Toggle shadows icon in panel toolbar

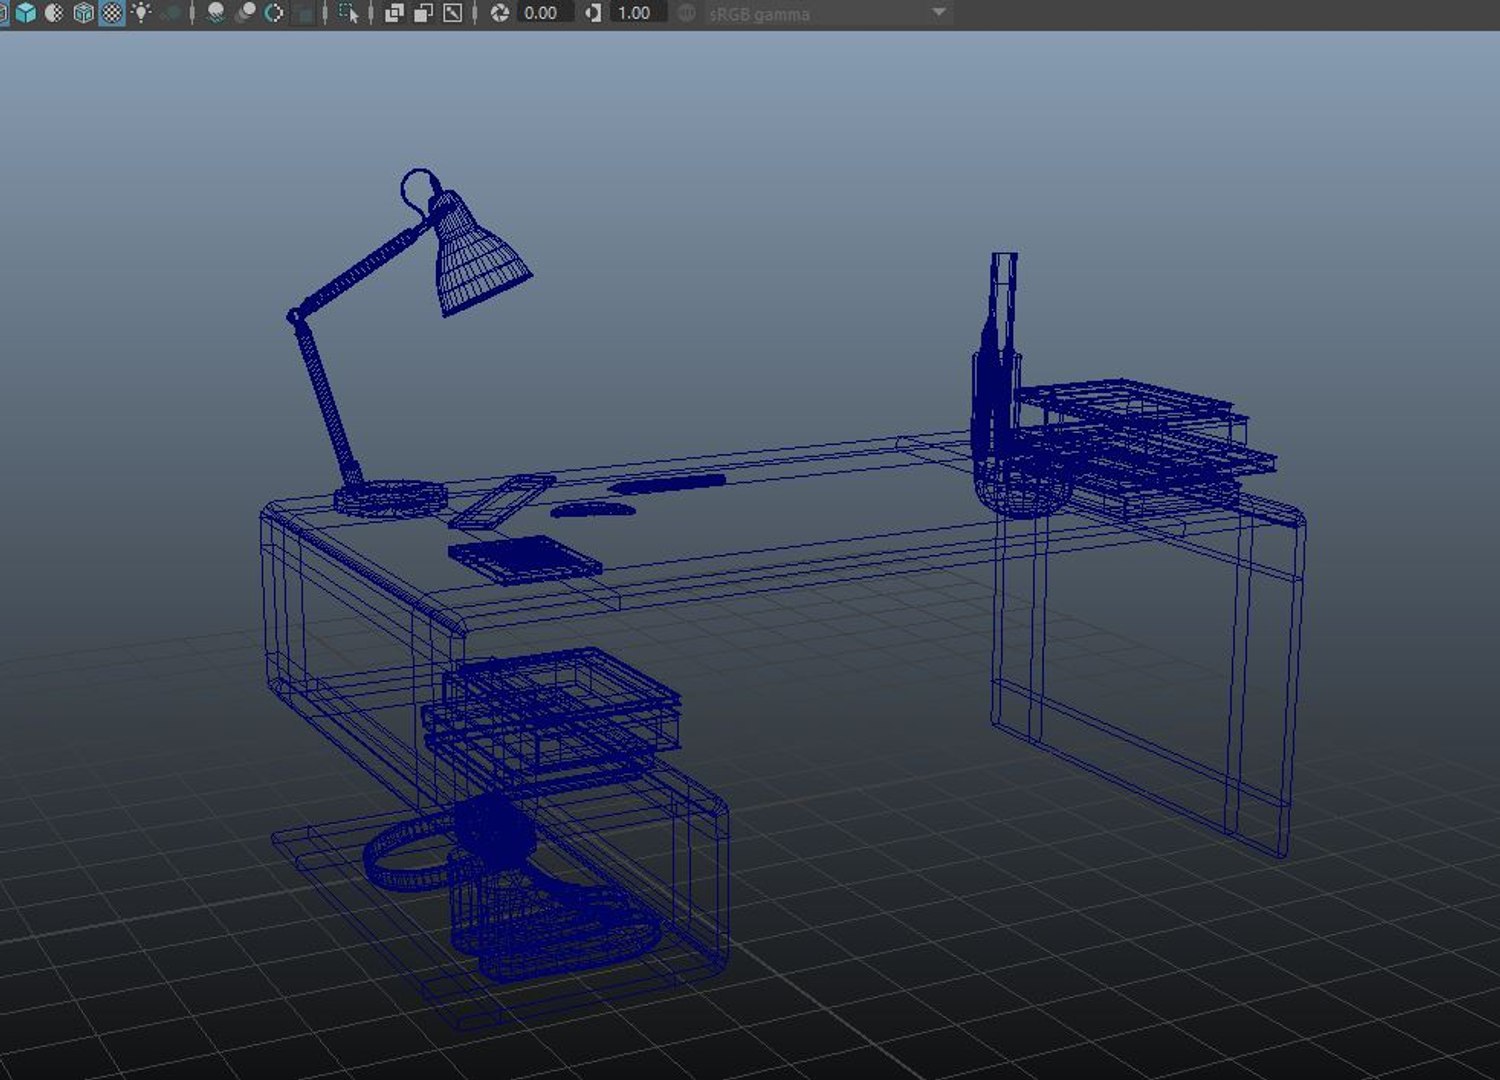click(x=171, y=13)
